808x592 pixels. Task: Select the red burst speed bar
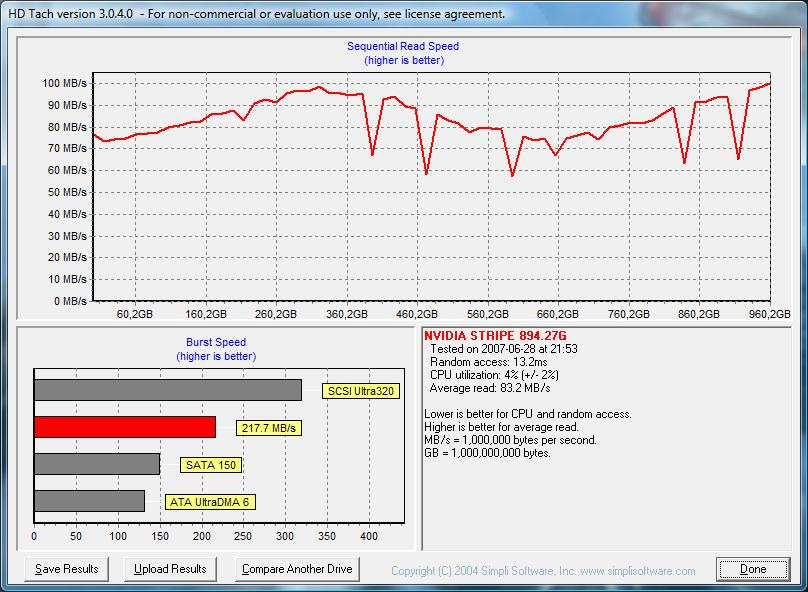point(125,427)
